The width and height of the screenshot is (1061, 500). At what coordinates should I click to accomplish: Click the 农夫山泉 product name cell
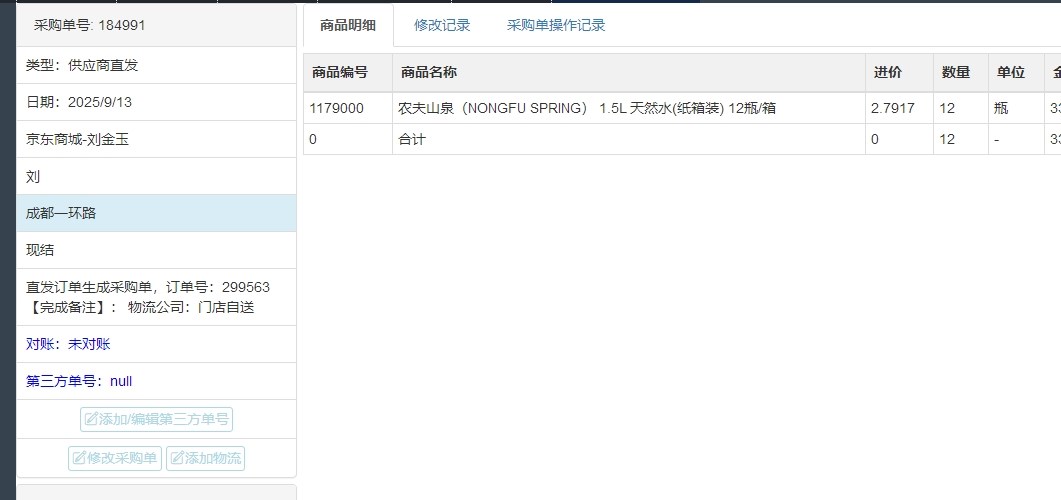point(586,108)
